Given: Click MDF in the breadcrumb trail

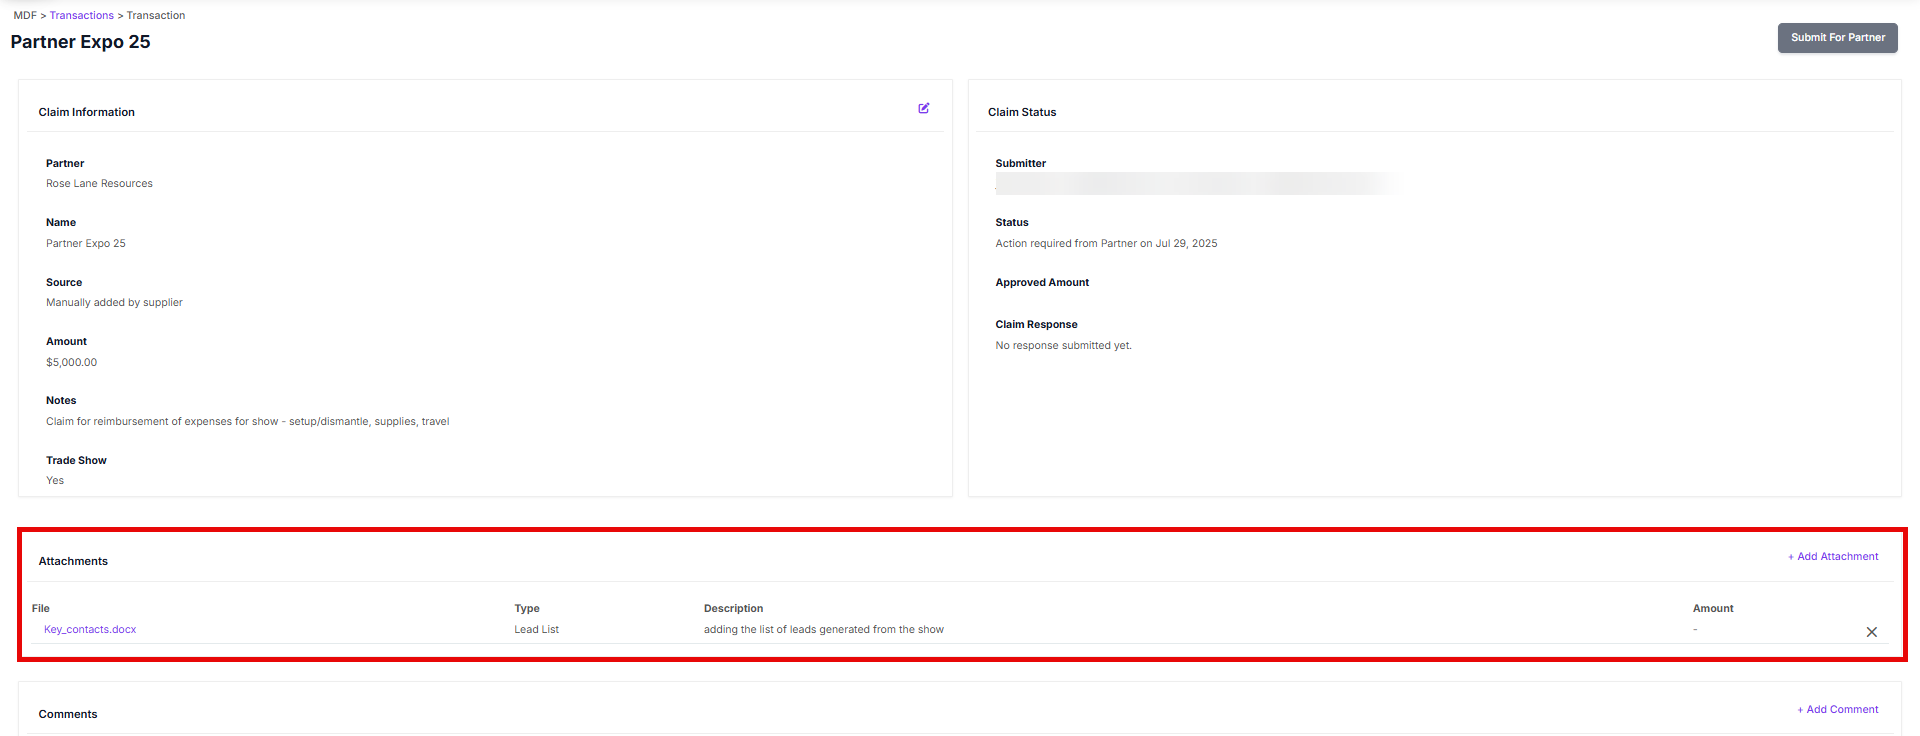Looking at the screenshot, I should click(x=24, y=15).
